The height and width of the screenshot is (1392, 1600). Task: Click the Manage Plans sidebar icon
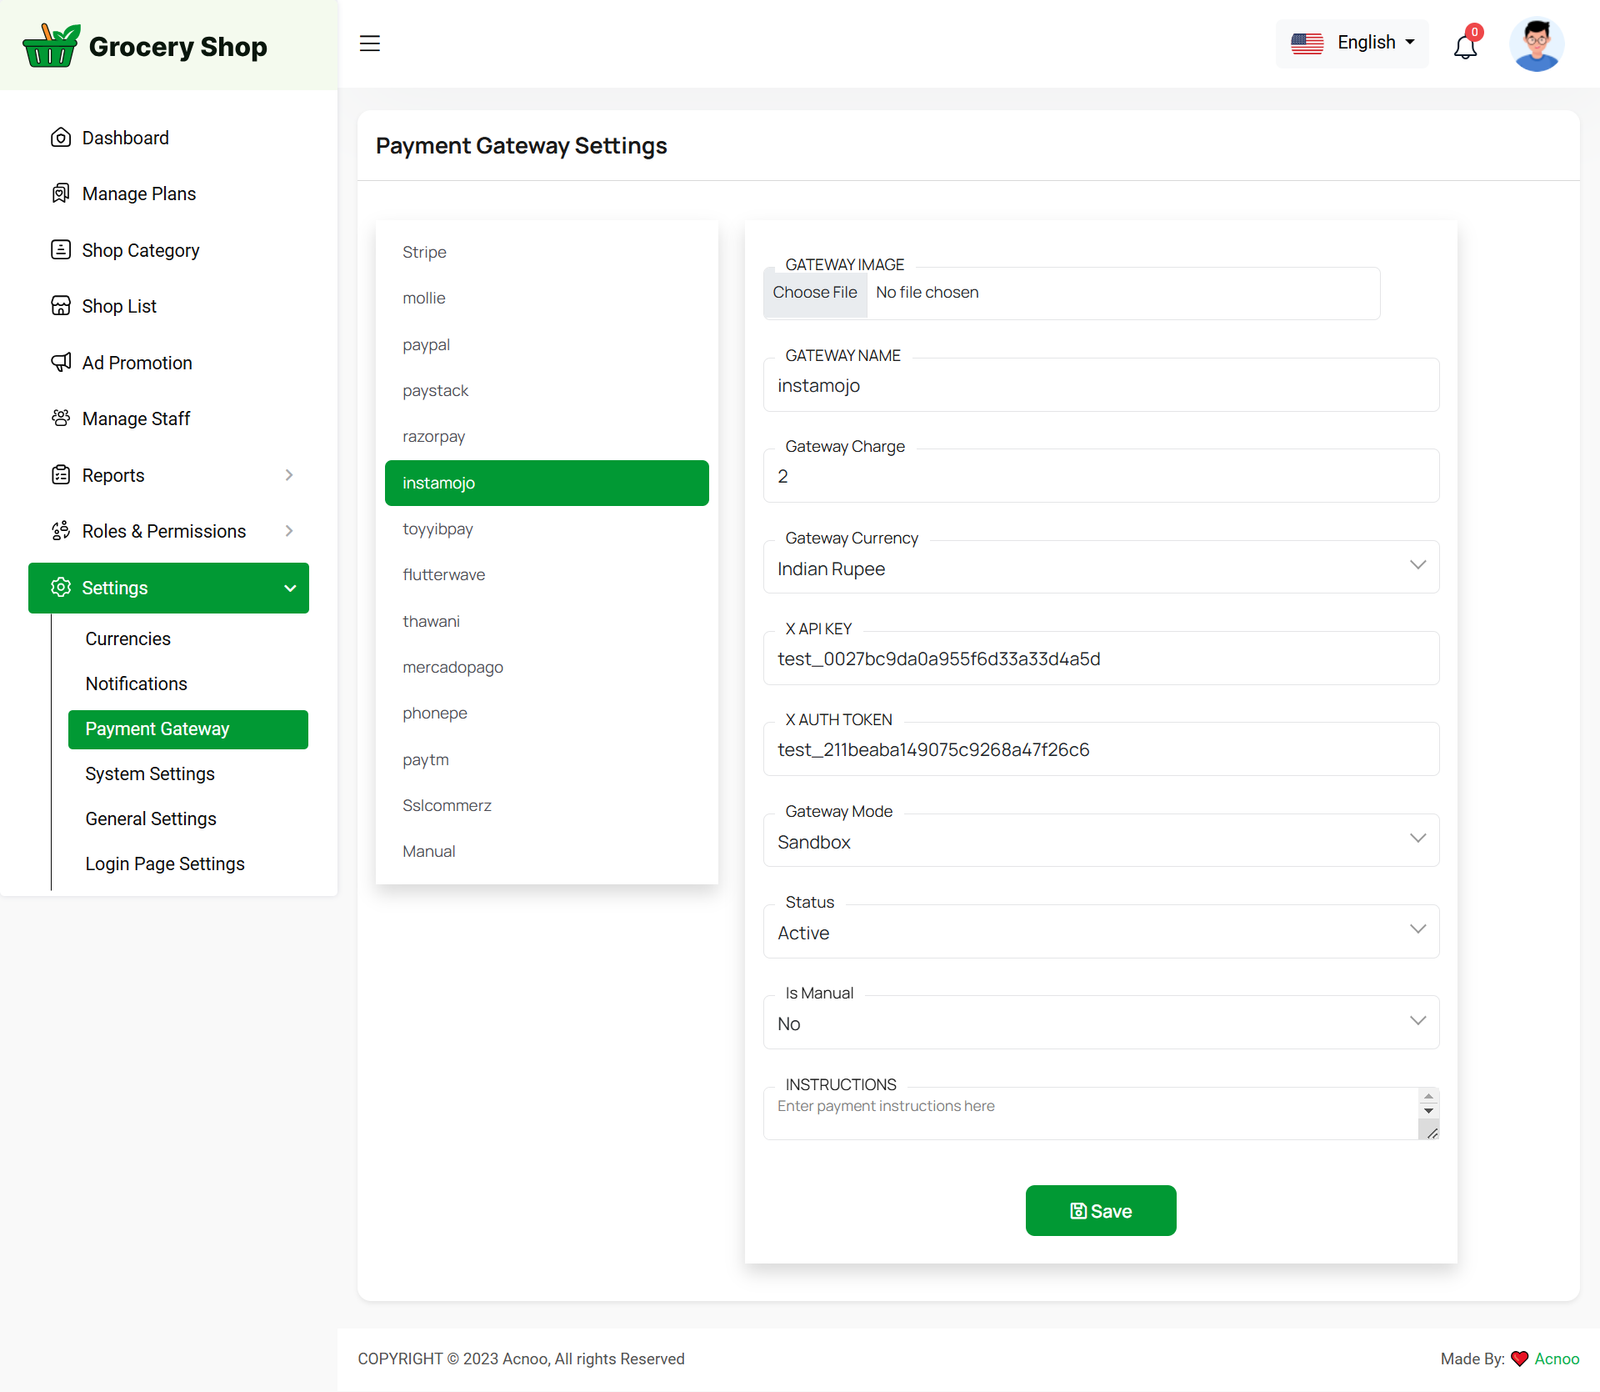click(x=61, y=194)
